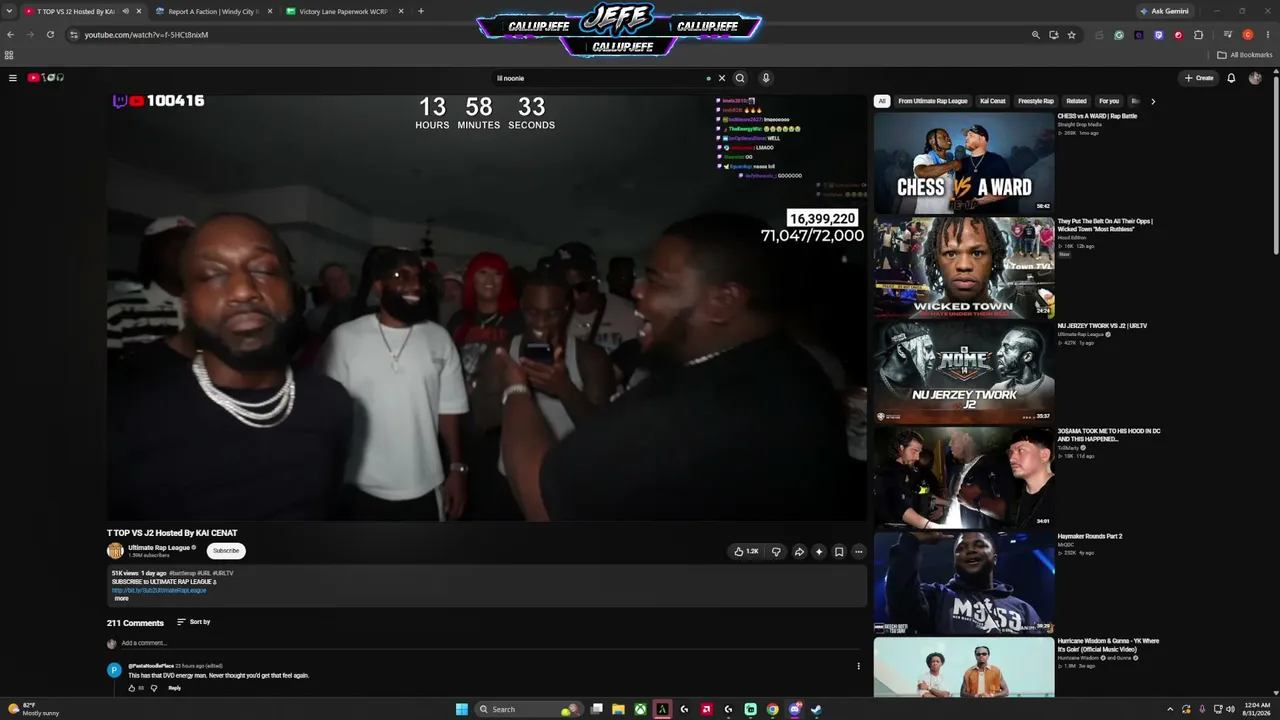Image resolution: width=1280 pixels, height=720 pixels.
Task: Open Chrome media controls icon
Action: [1228, 35]
